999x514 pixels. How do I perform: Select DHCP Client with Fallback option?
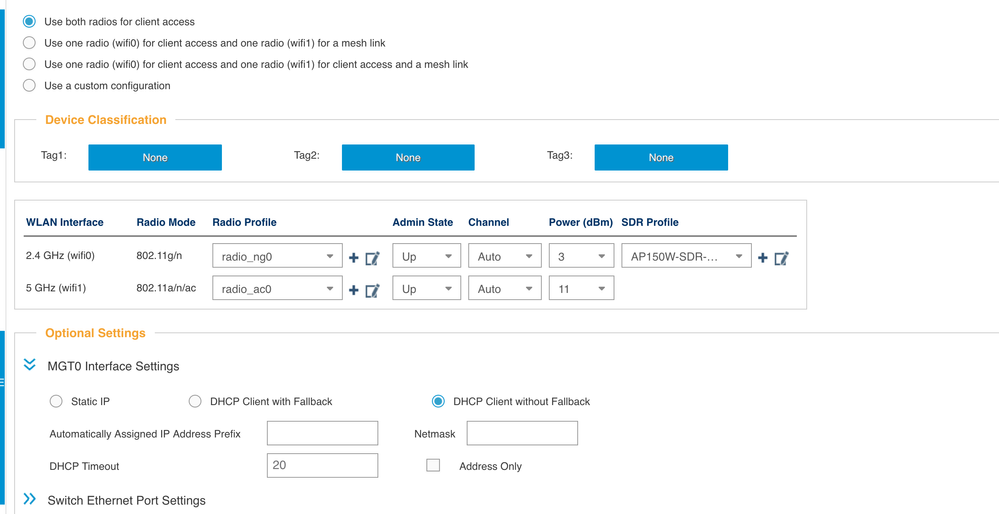click(195, 402)
